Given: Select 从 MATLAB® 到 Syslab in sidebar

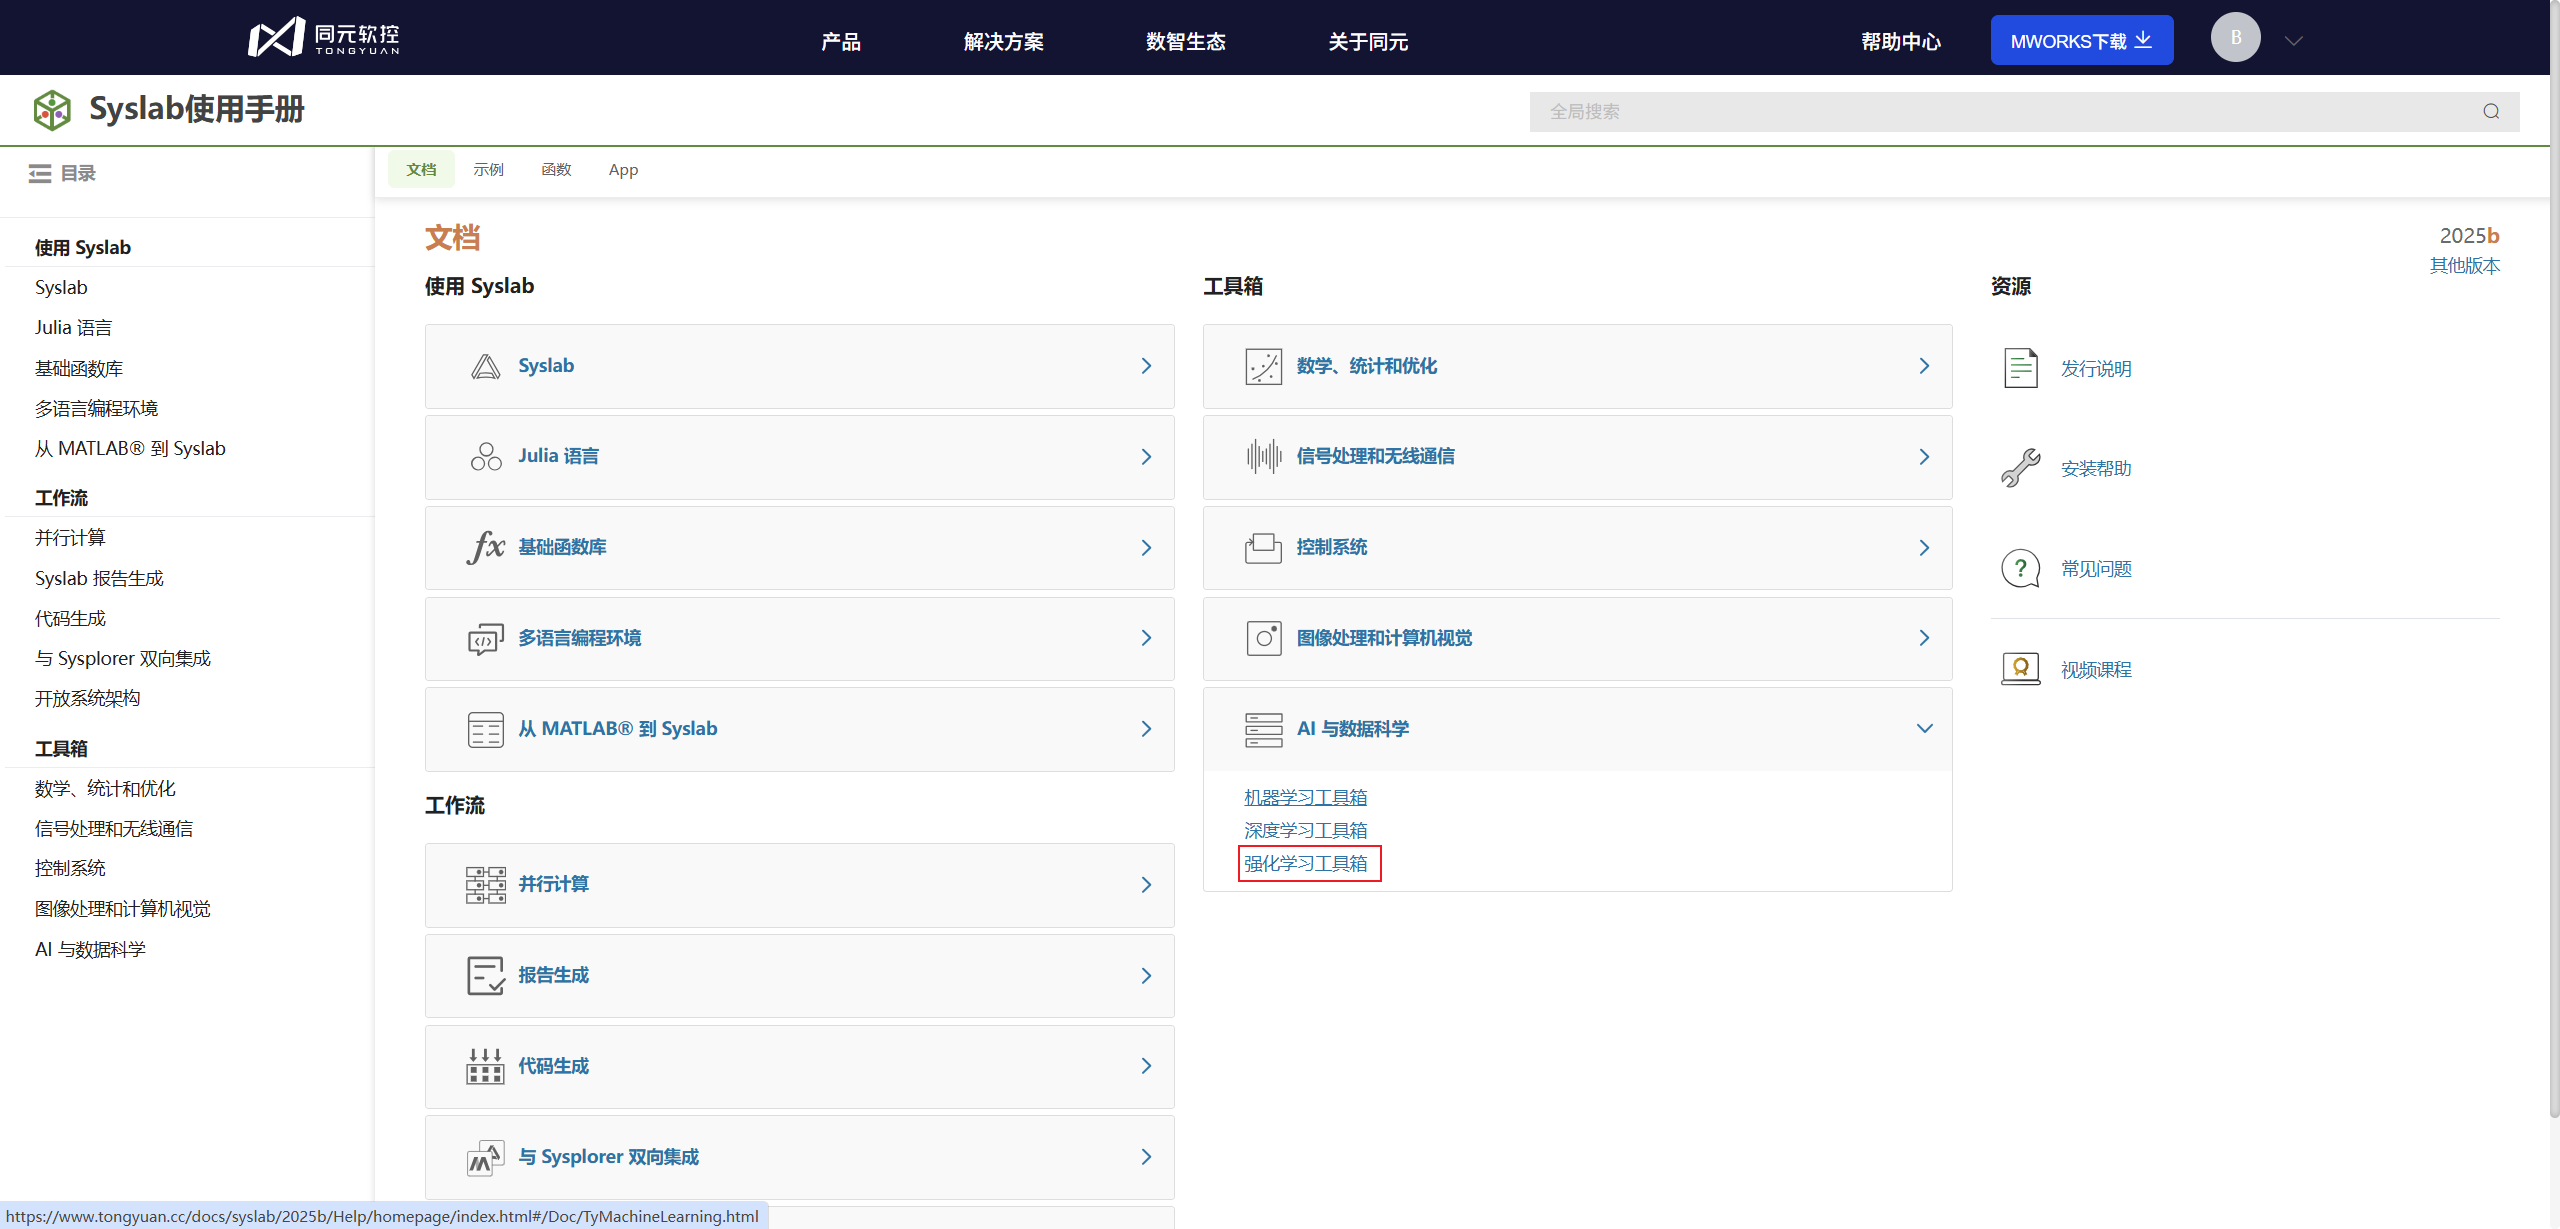Looking at the screenshot, I should click(130, 449).
